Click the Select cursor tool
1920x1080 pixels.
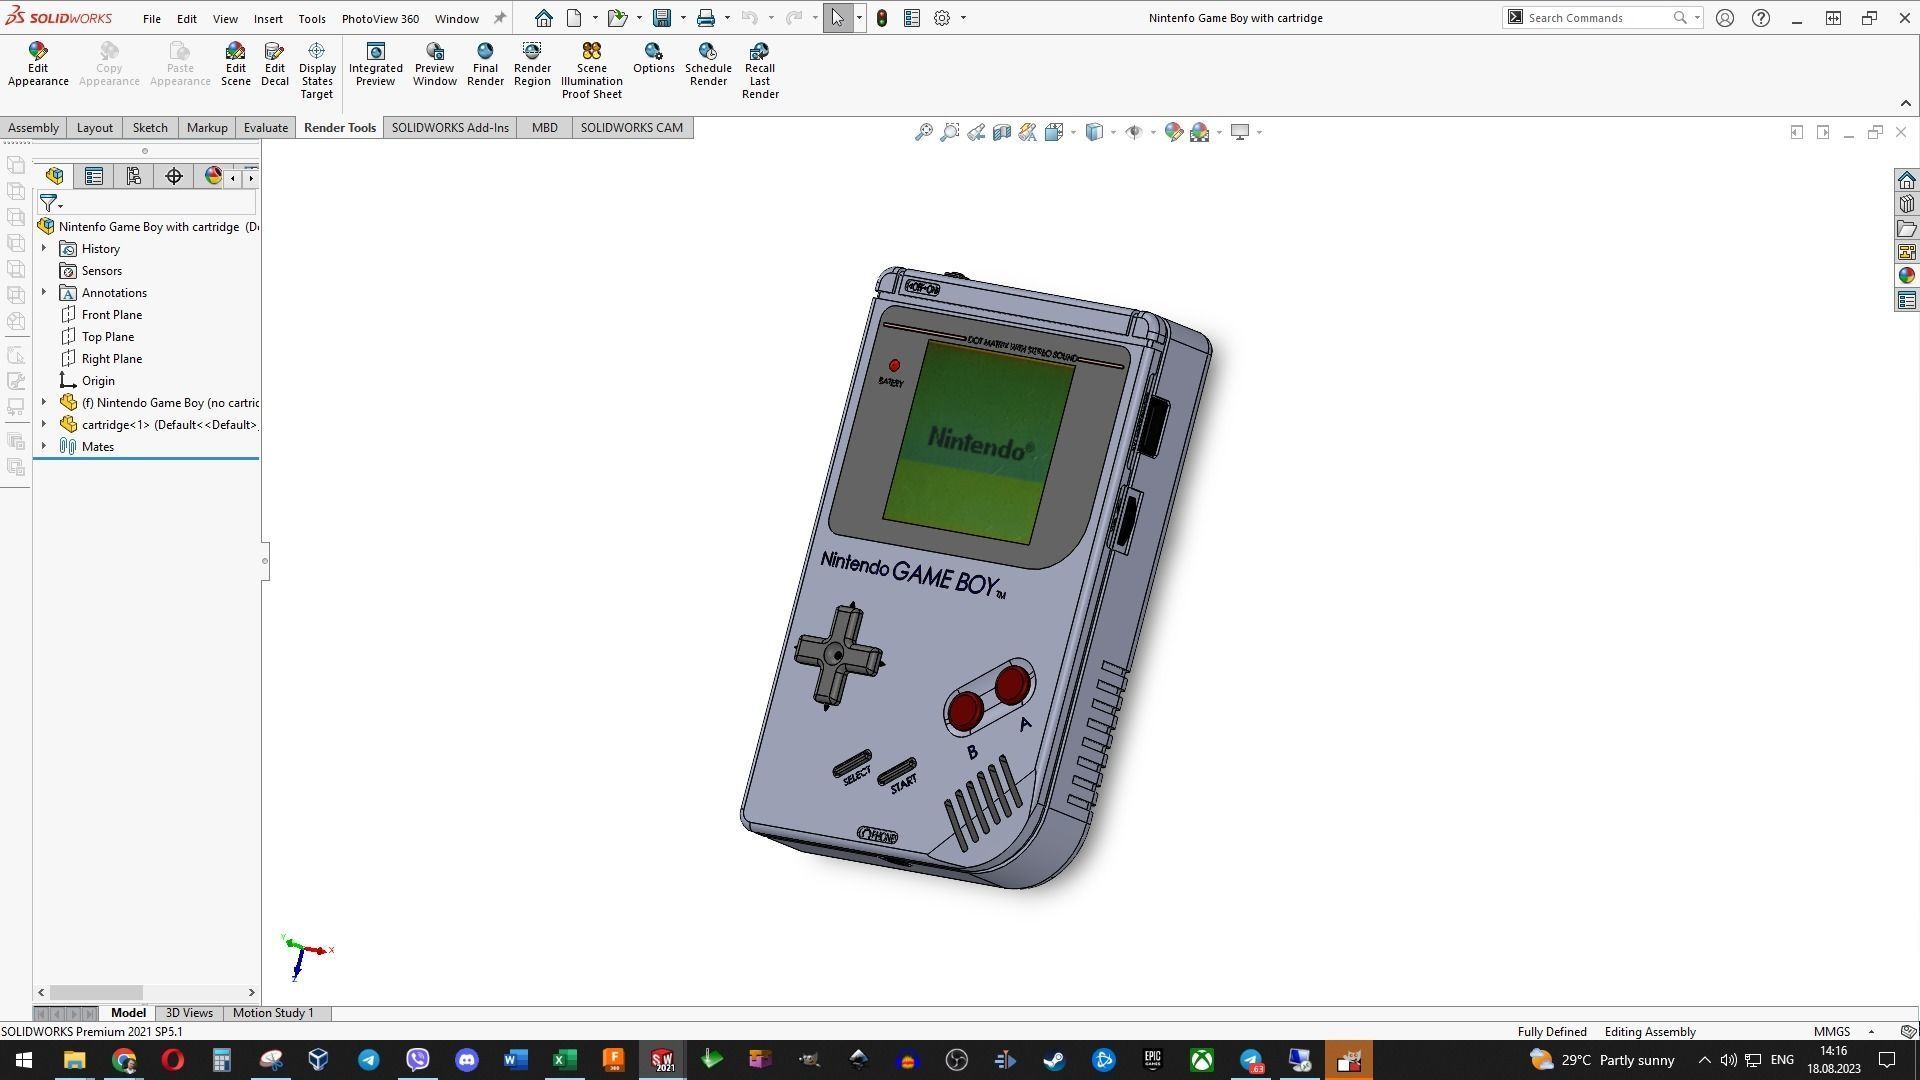(x=837, y=18)
